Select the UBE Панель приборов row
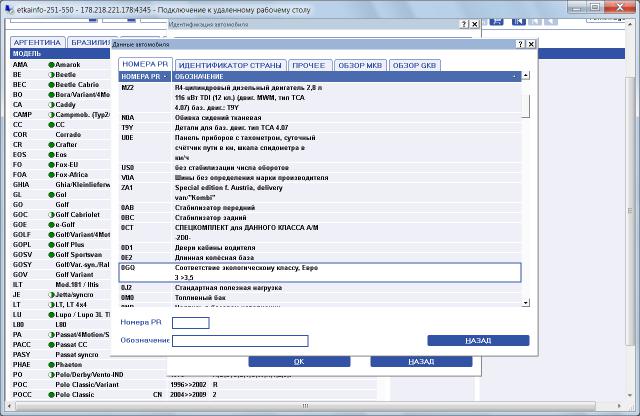The image size is (640, 416). pyautogui.click(x=320, y=148)
